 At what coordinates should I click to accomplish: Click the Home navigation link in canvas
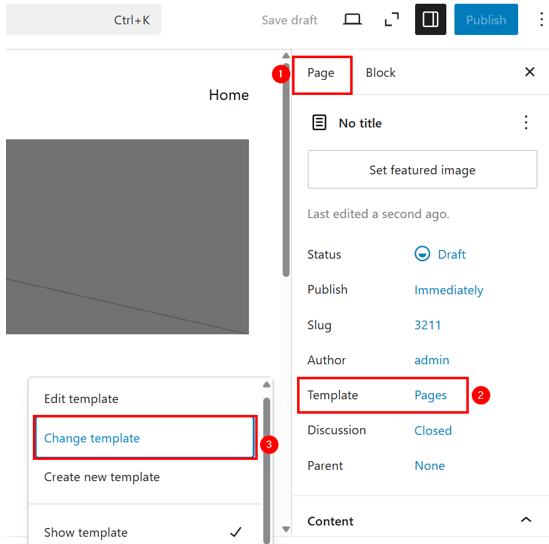coord(229,95)
